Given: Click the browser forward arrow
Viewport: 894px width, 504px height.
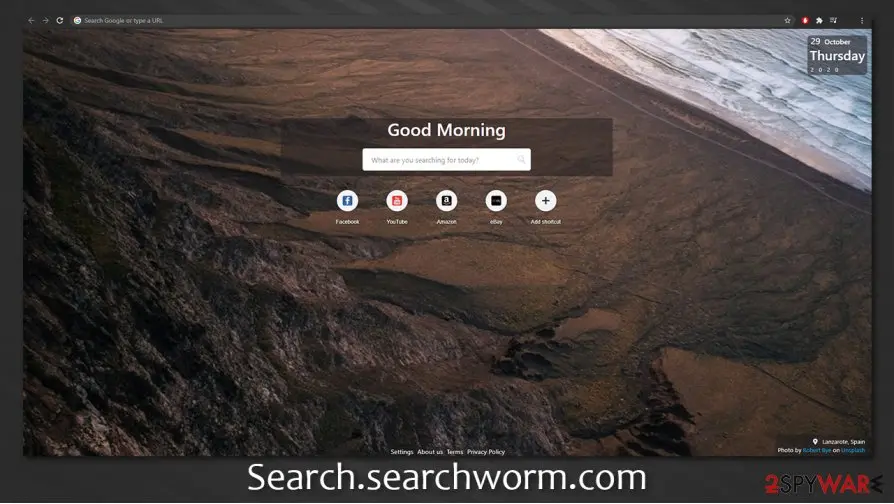Looking at the screenshot, I should coord(46,21).
